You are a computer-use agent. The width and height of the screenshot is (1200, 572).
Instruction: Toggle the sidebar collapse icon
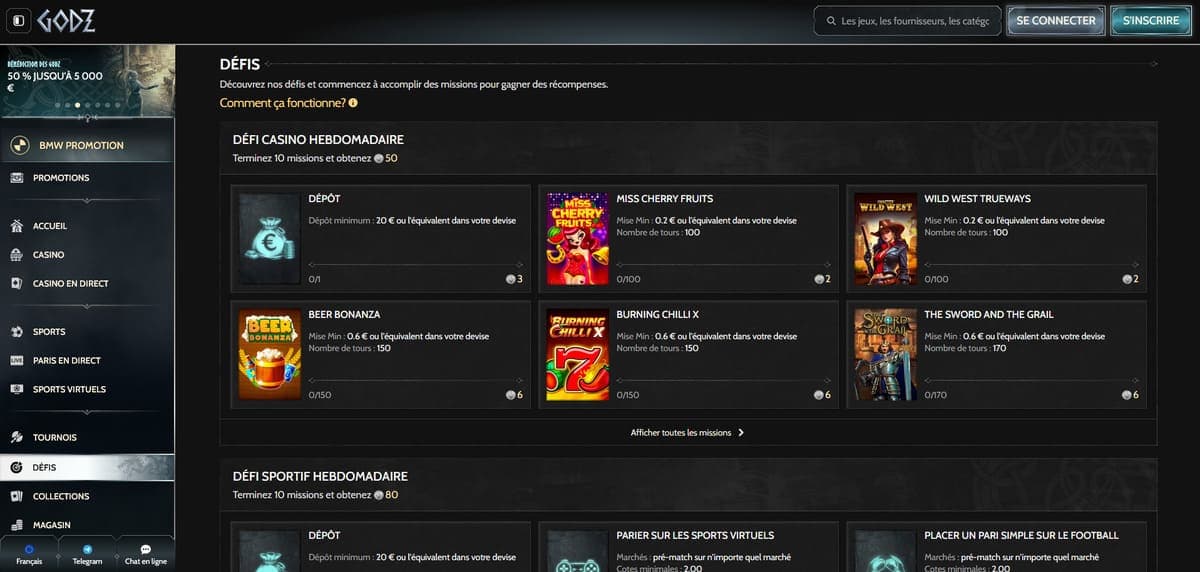[x=19, y=20]
